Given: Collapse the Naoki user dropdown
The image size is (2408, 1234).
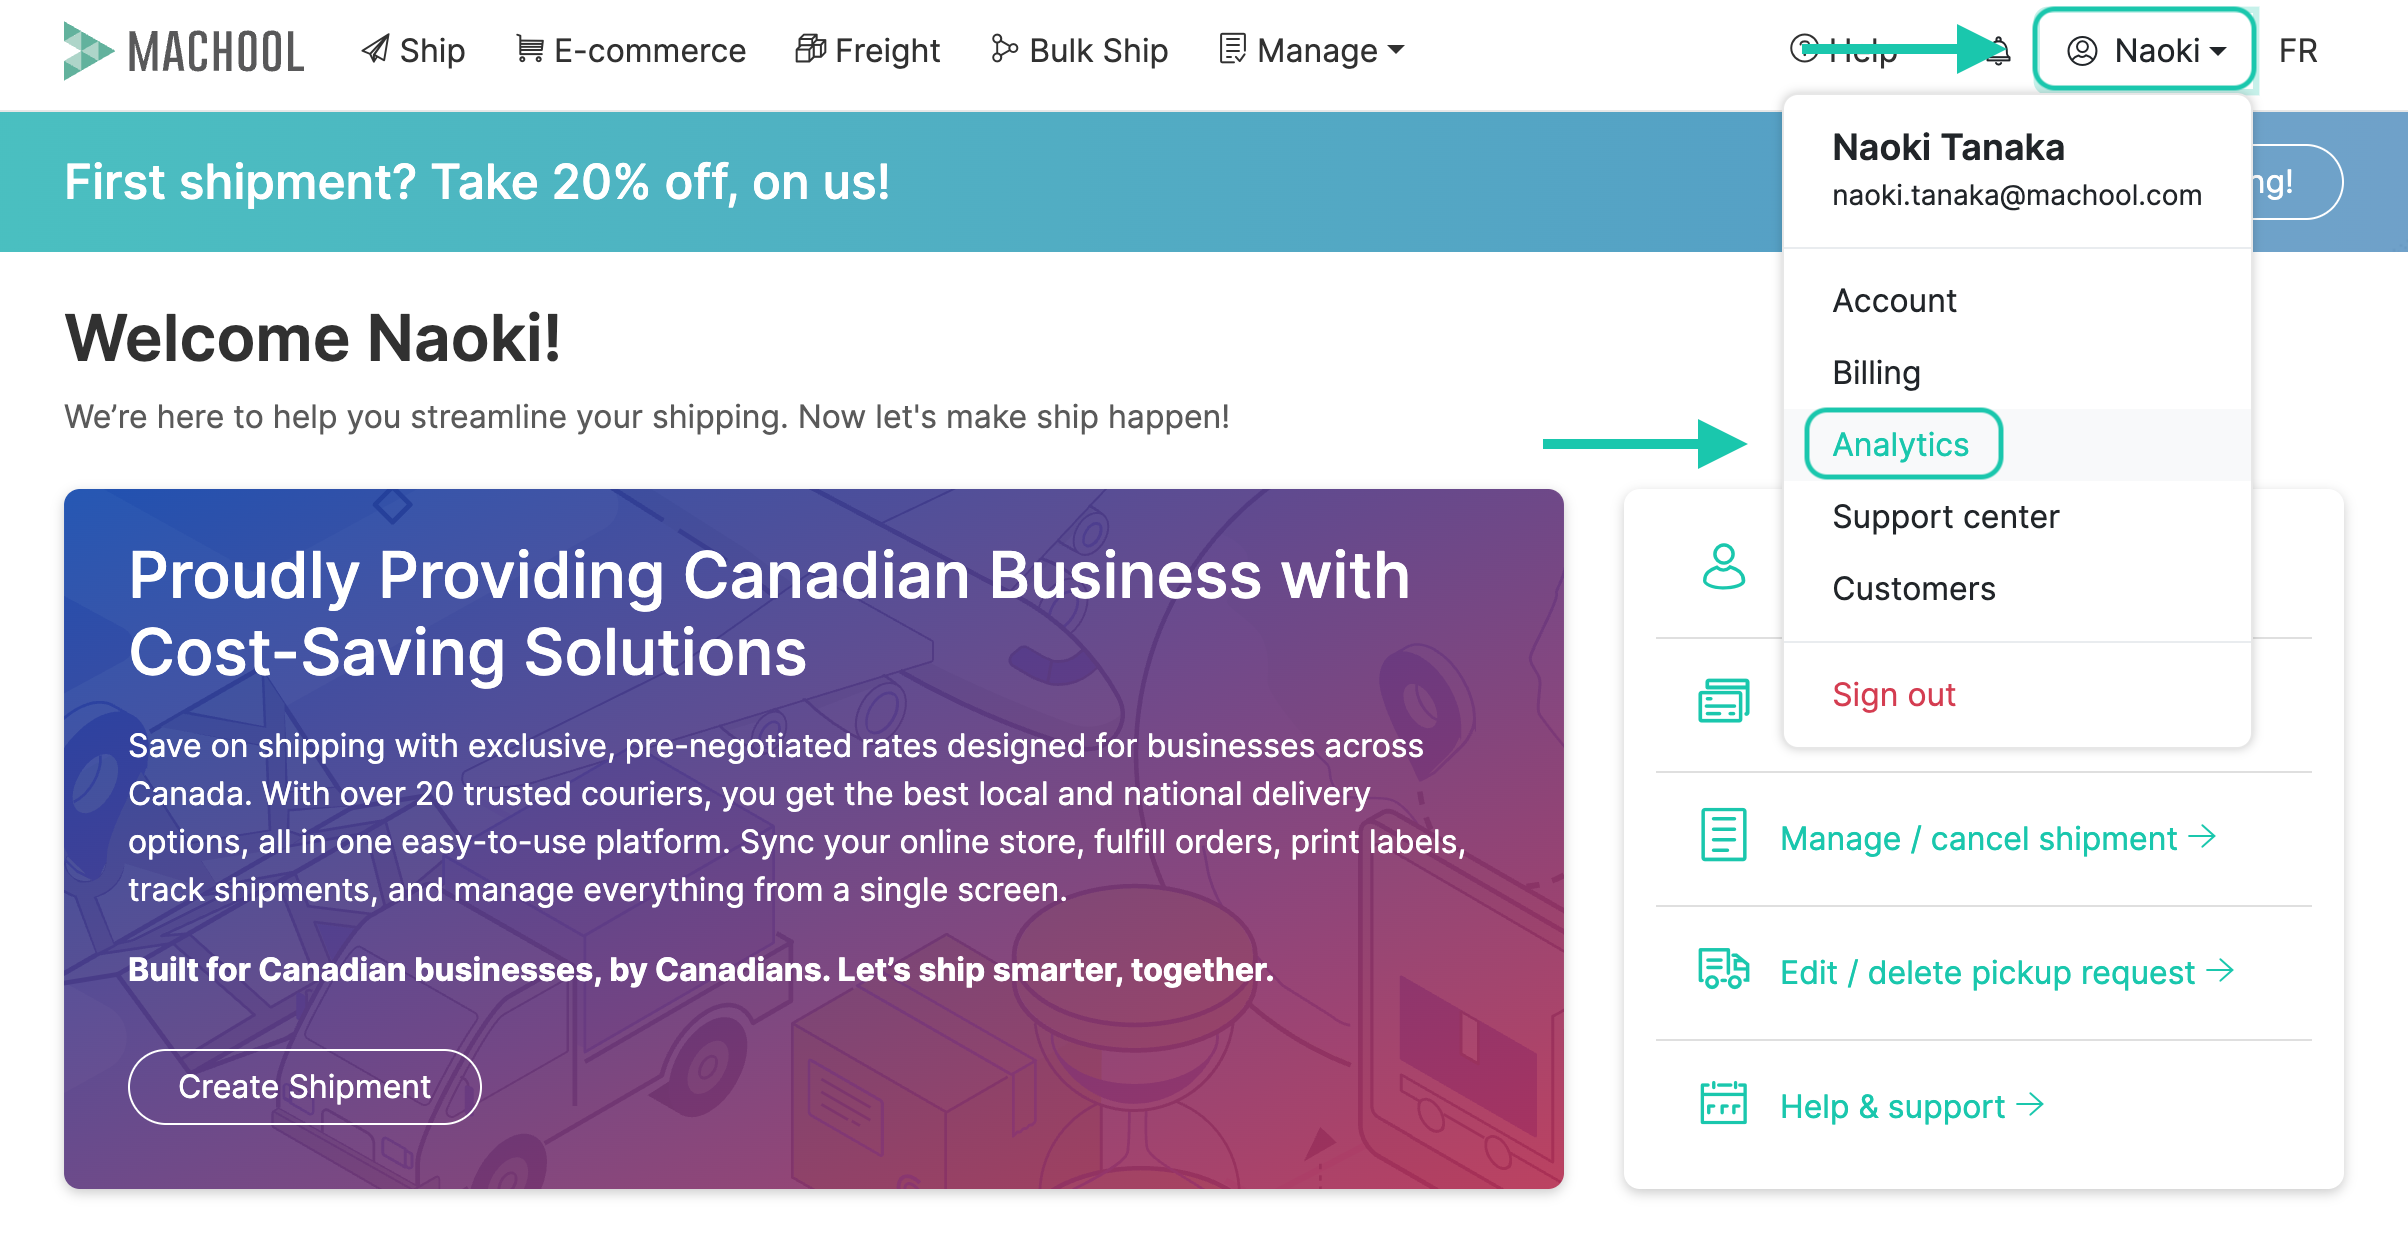Looking at the screenshot, I should (2145, 50).
